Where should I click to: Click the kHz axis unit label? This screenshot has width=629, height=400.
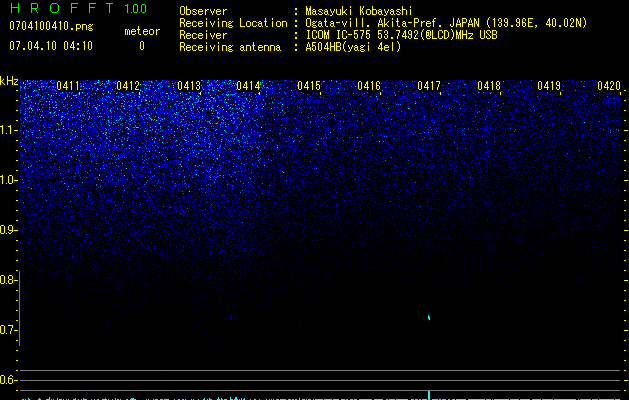pos(9,81)
